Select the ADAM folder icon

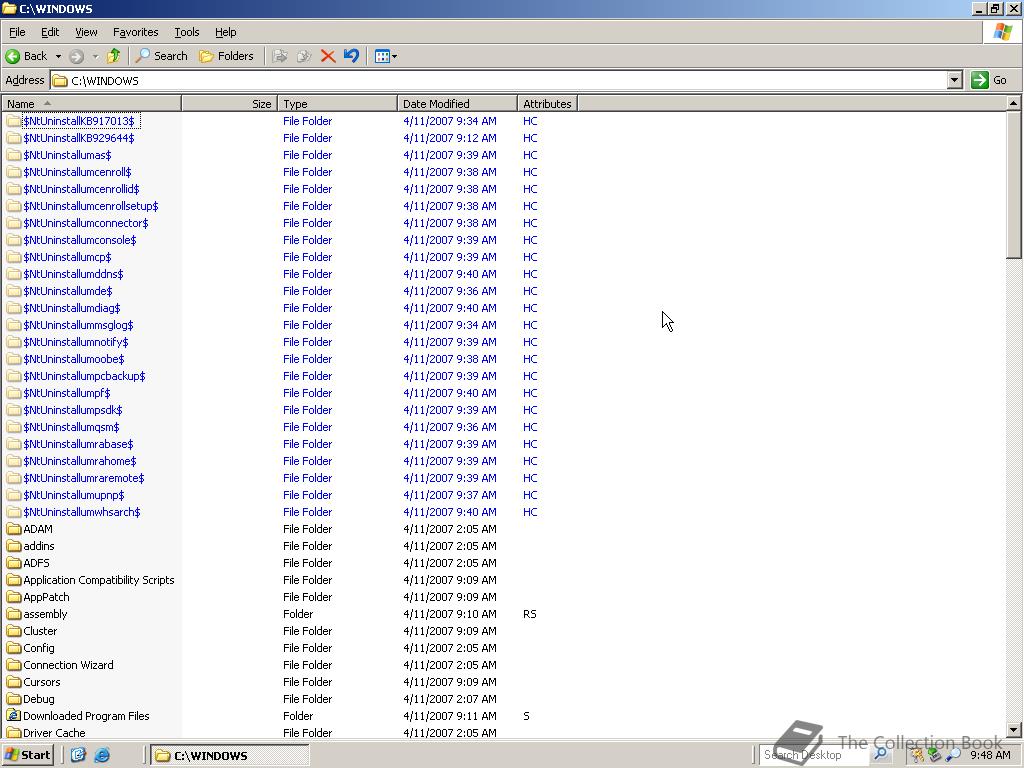[14, 528]
